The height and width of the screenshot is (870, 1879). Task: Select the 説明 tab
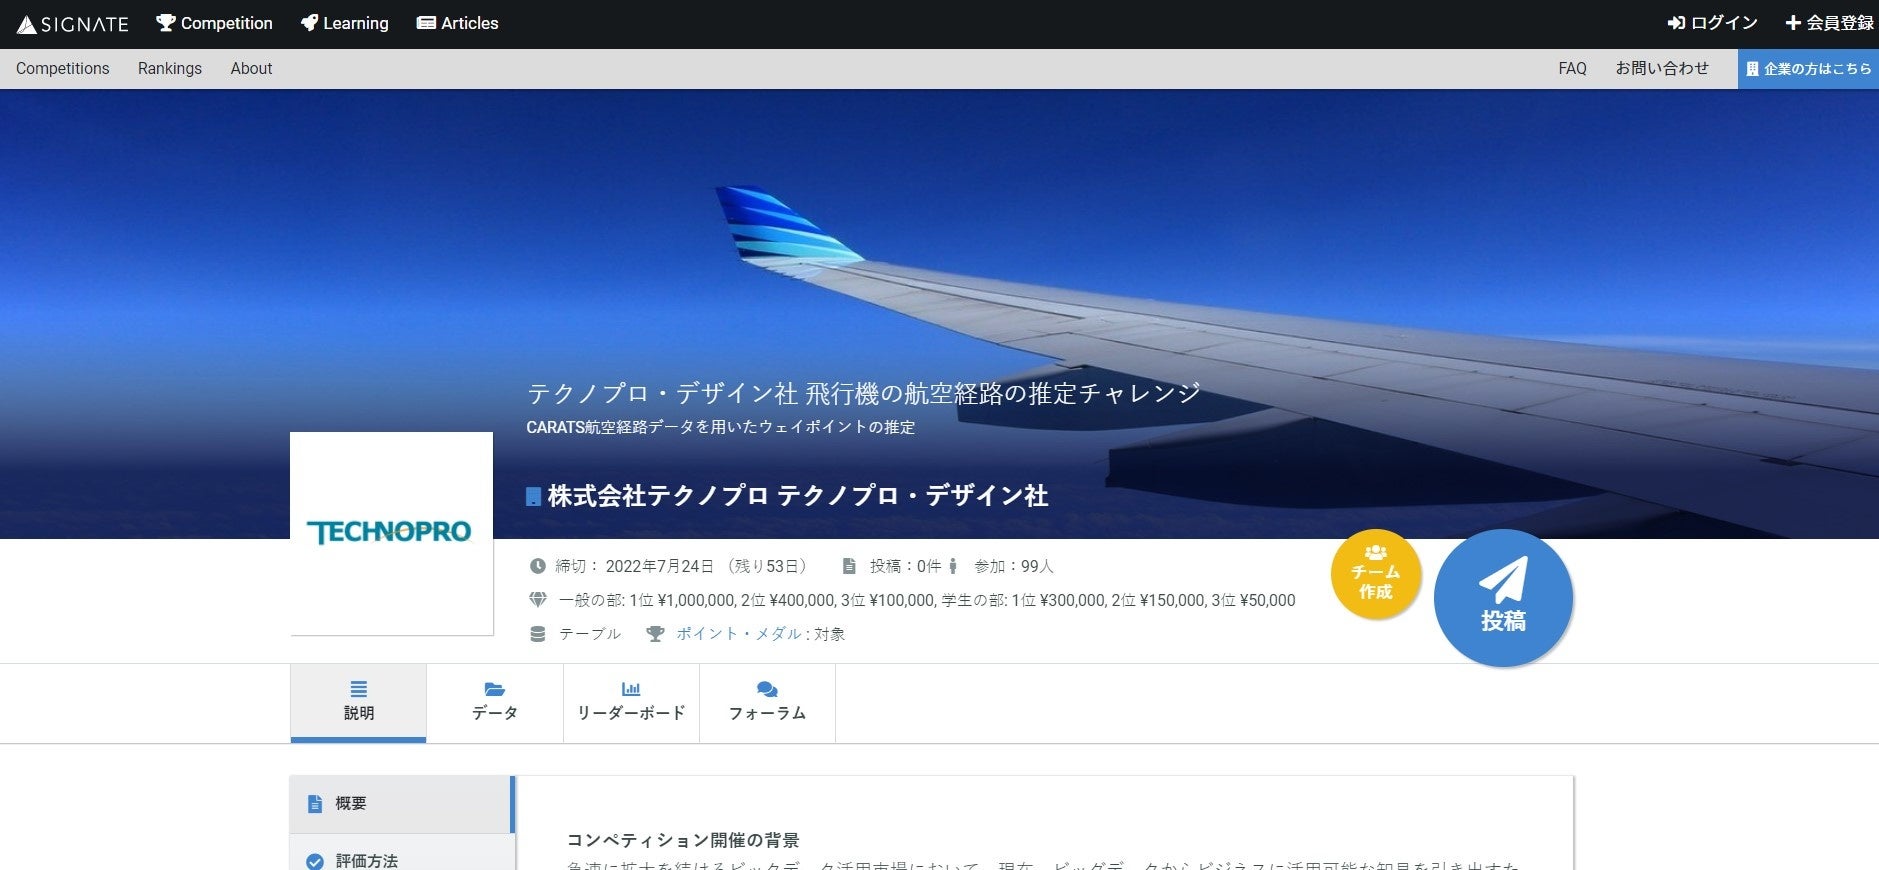[x=358, y=703]
